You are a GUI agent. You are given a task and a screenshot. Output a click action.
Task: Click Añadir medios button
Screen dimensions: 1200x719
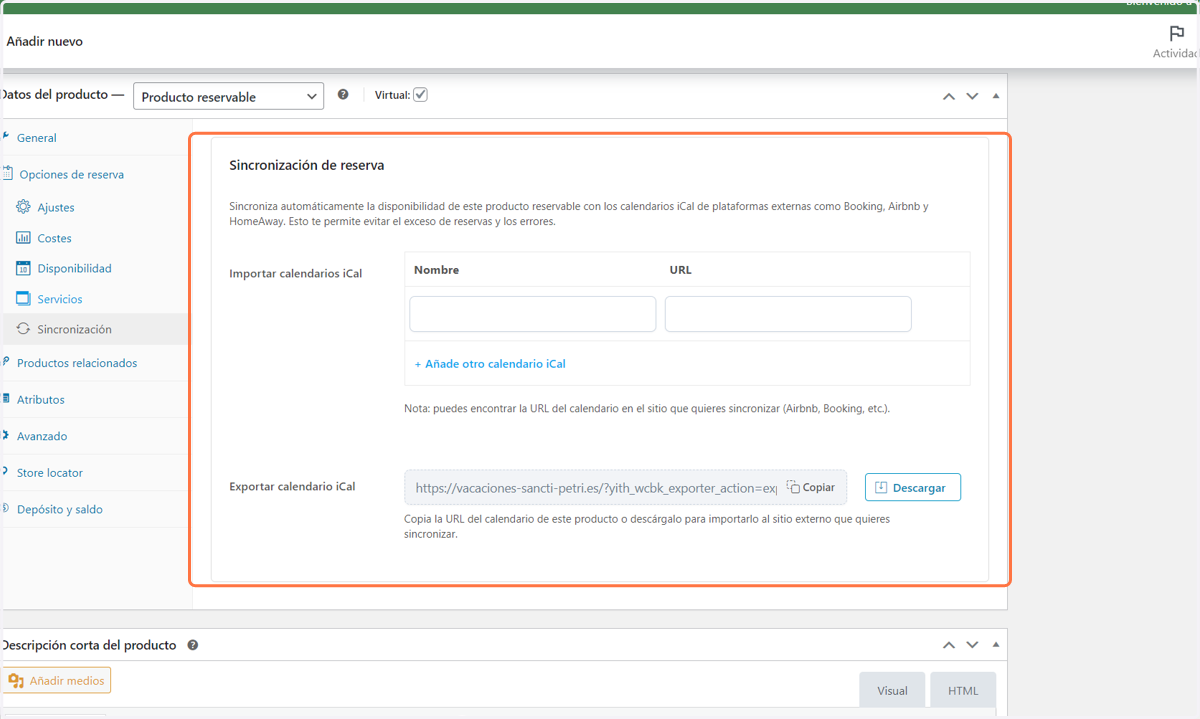click(56, 680)
